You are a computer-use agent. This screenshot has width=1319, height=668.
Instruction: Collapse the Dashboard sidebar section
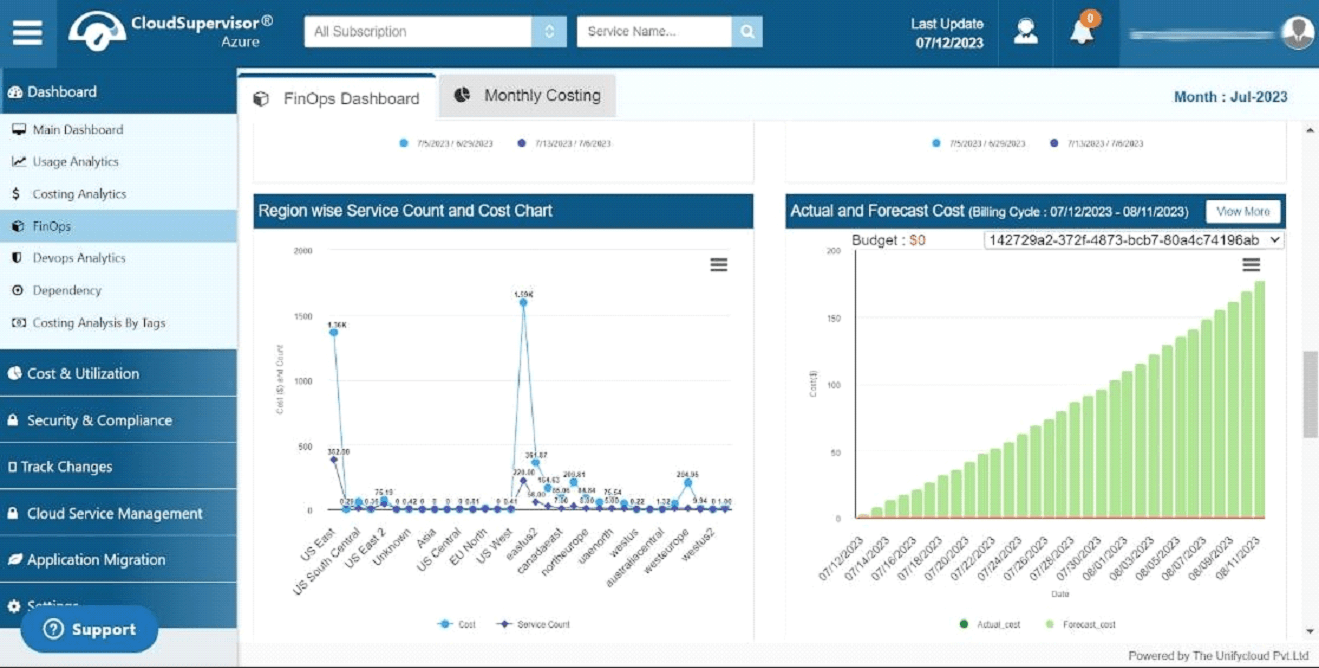pyautogui.click(x=118, y=92)
